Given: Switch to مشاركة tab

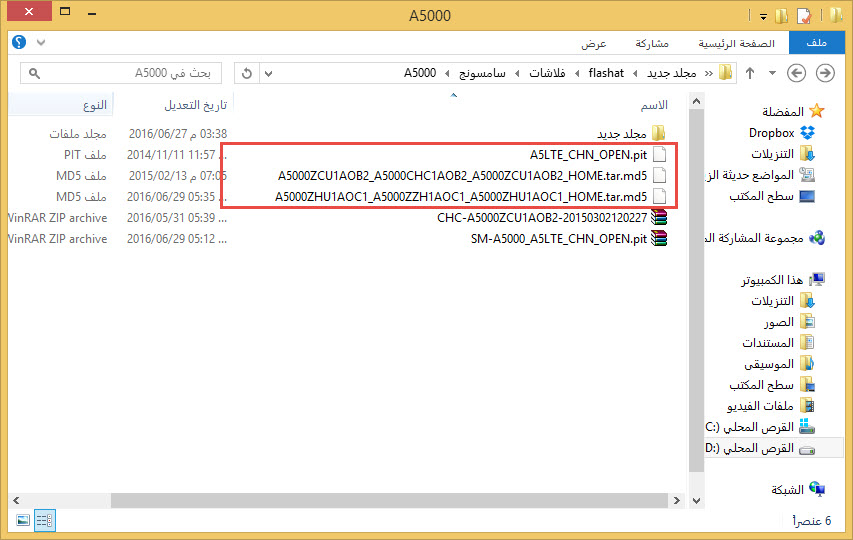Looking at the screenshot, I should tap(652, 44).
